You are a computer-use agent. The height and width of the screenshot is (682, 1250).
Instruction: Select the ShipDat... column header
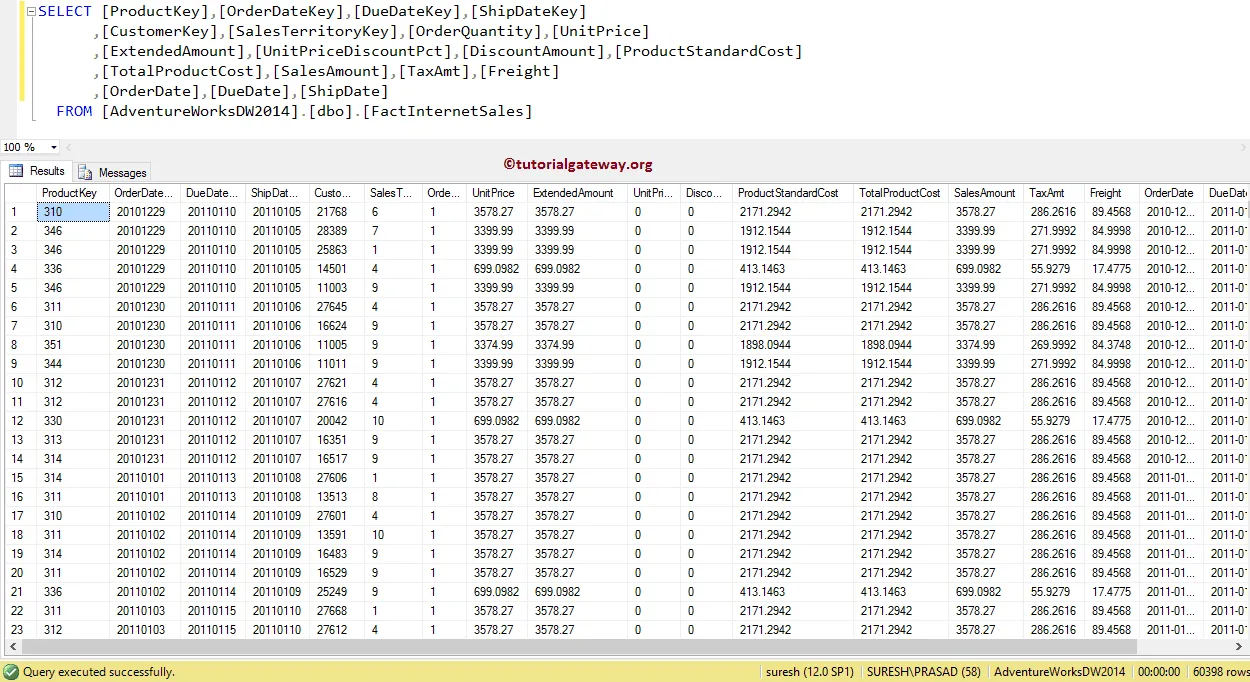tap(277, 193)
